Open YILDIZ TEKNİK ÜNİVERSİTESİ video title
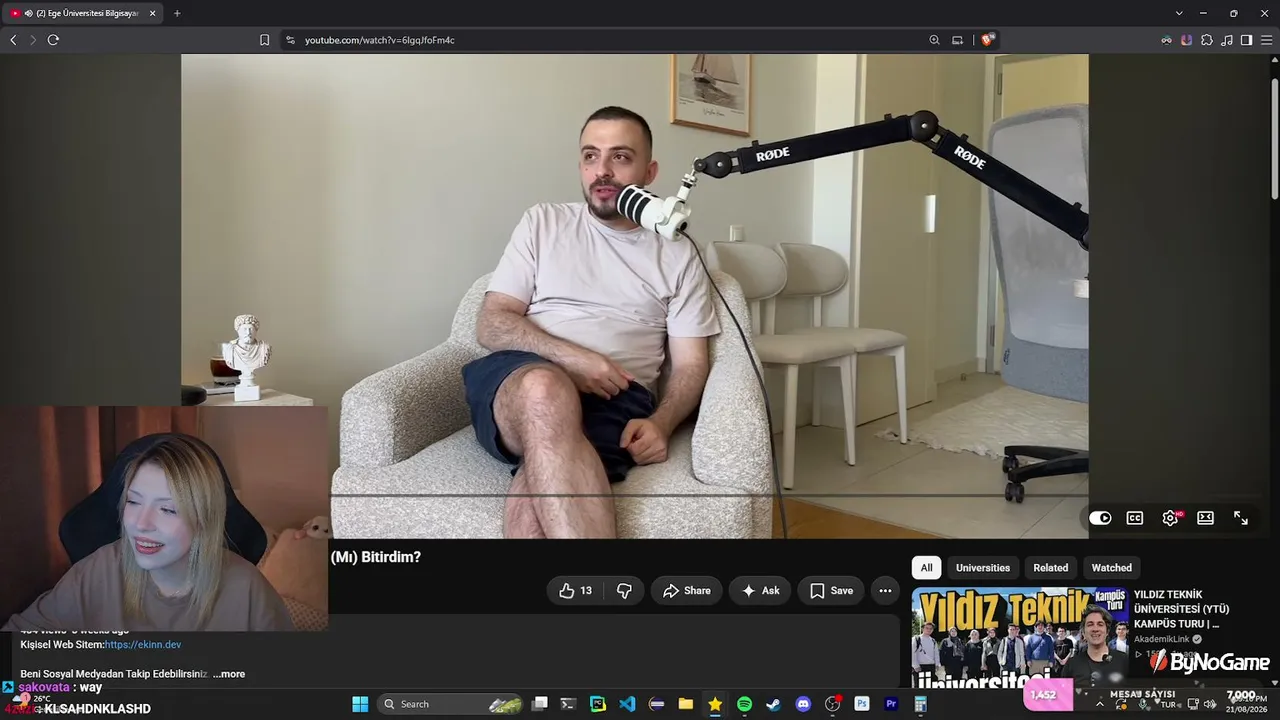Viewport: 1280px width, 720px height. coord(1182,609)
